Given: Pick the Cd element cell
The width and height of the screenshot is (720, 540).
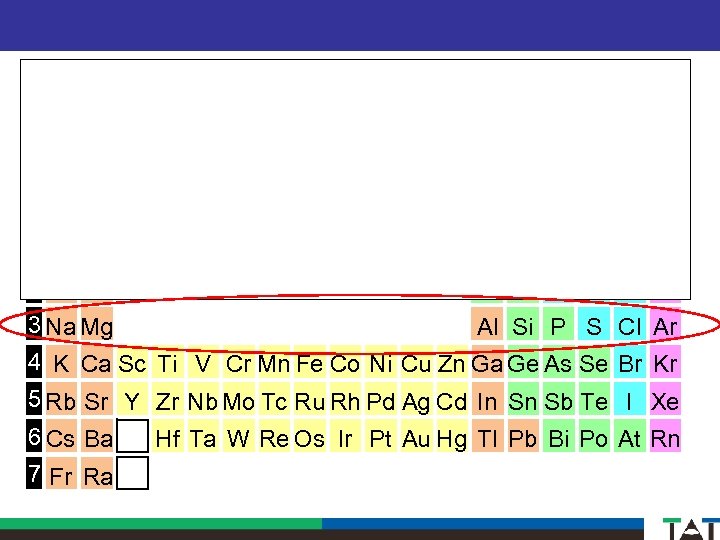Looking at the screenshot, I should [x=452, y=399].
